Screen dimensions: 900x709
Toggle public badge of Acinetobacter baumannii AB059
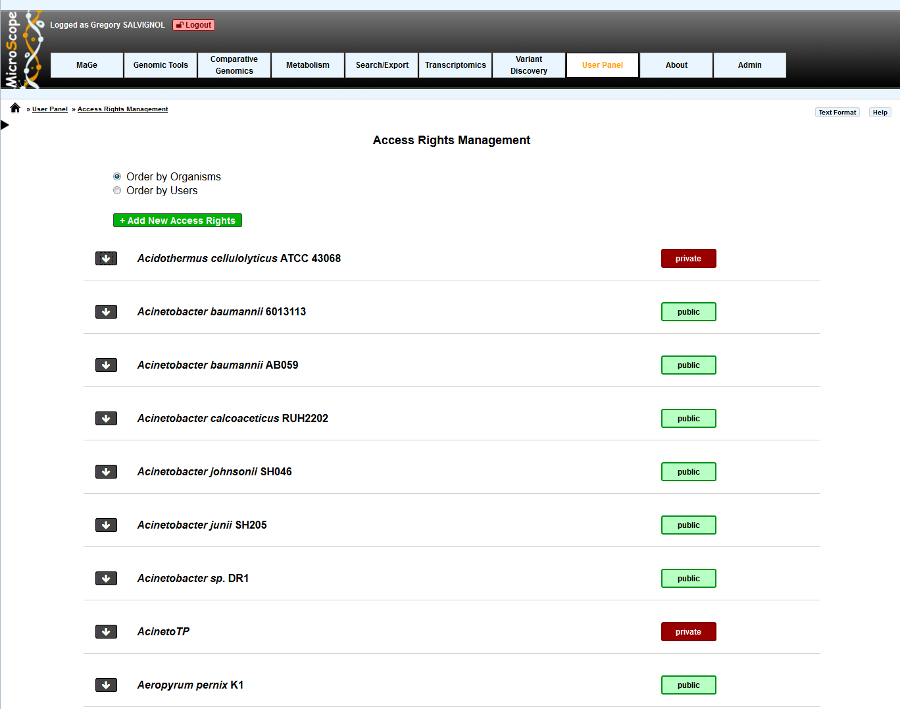(x=688, y=365)
